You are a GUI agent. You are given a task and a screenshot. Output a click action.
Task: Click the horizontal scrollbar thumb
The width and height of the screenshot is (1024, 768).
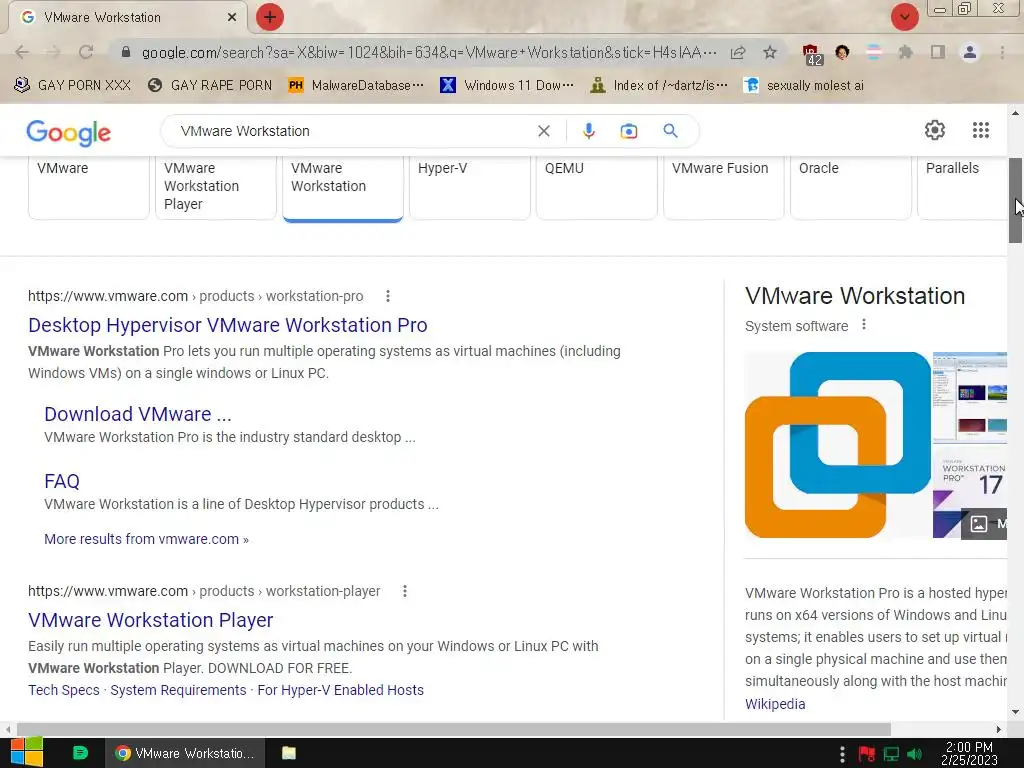pyautogui.click(x=454, y=729)
